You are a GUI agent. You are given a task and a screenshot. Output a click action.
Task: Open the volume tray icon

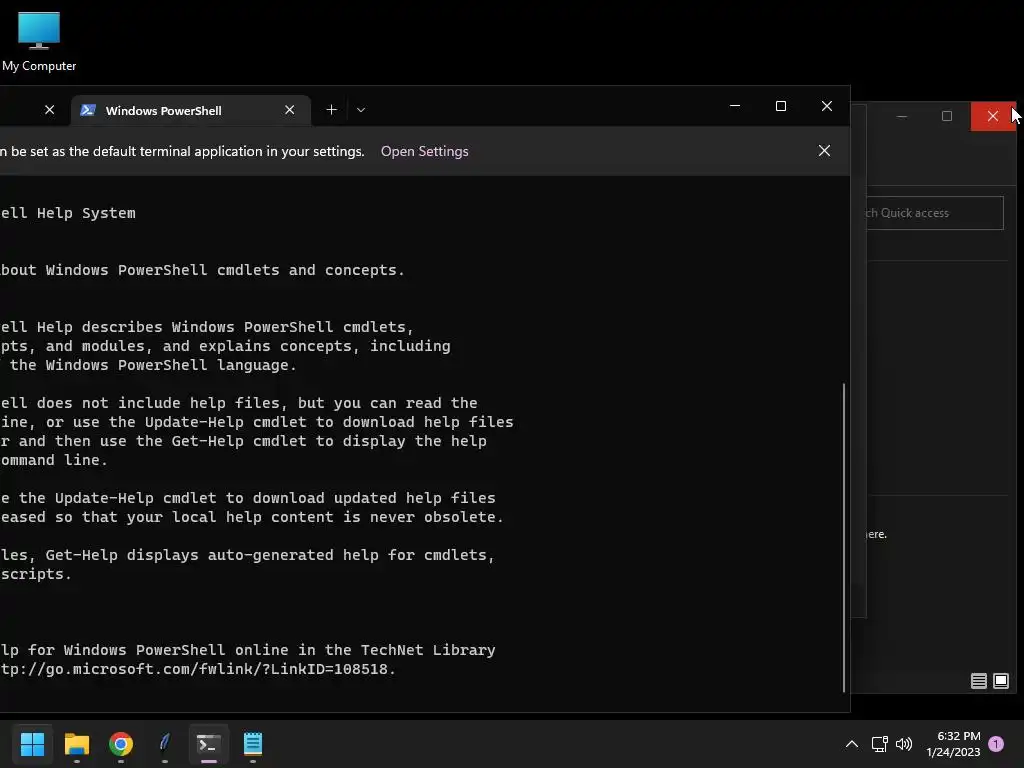point(904,744)
